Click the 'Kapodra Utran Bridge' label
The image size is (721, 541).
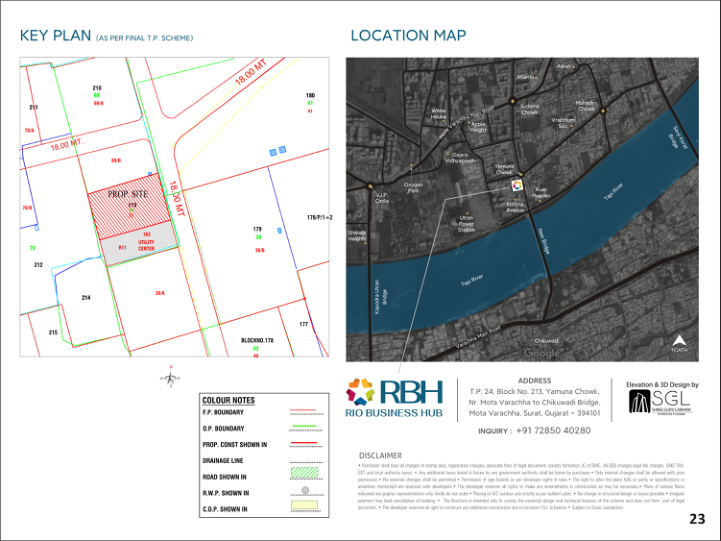click(x=380, y=297)
